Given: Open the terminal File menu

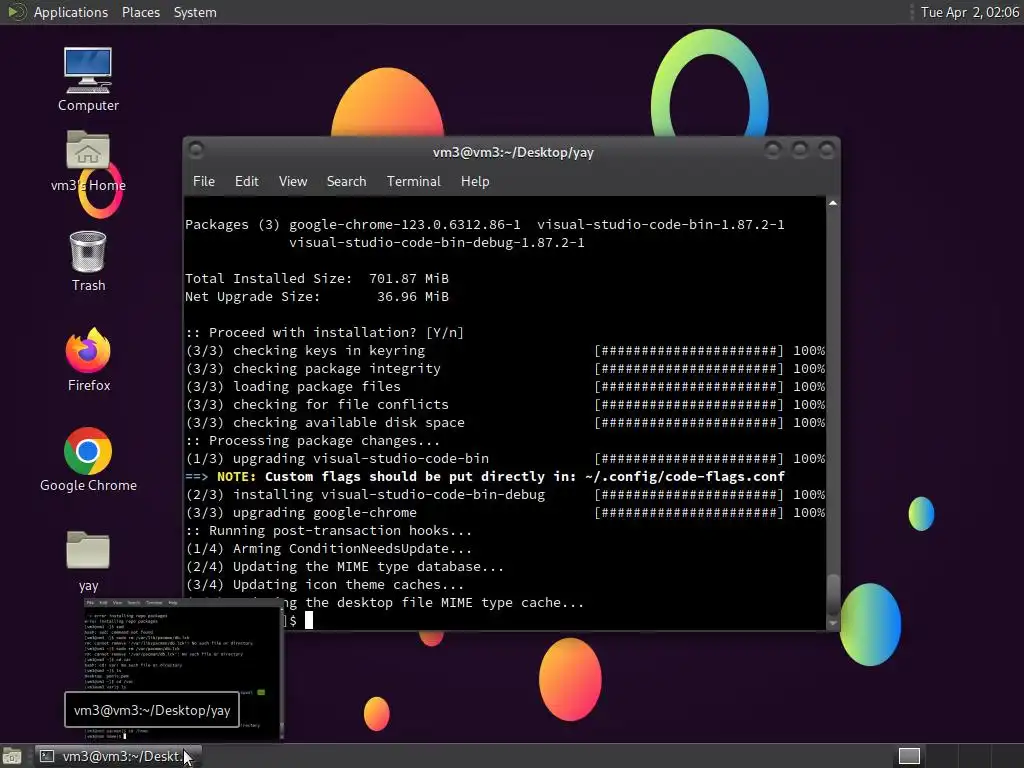Looking at the screenshot, I should pos(204,182).
